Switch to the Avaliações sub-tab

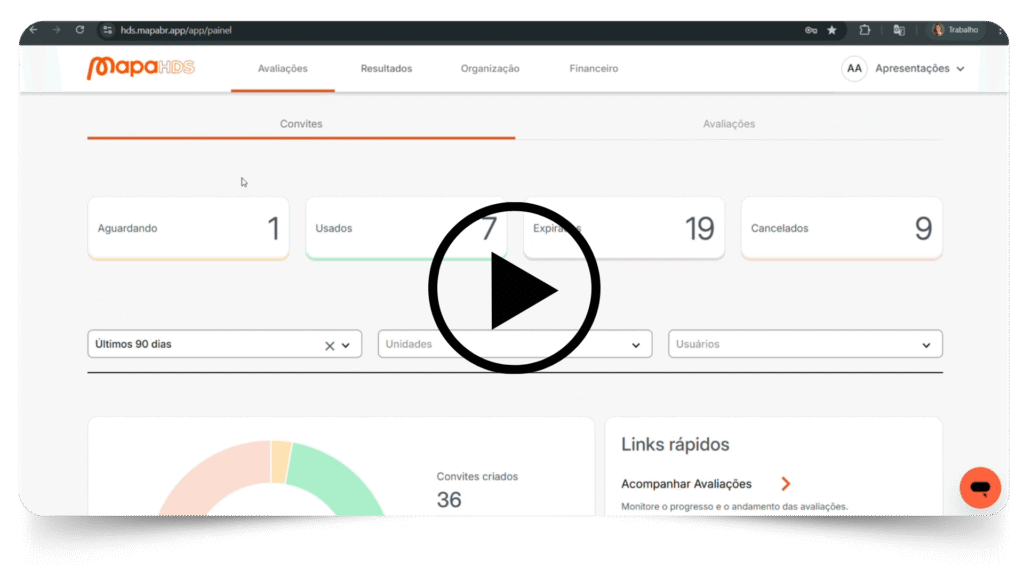pyautogui.click(x=729, y=124)
